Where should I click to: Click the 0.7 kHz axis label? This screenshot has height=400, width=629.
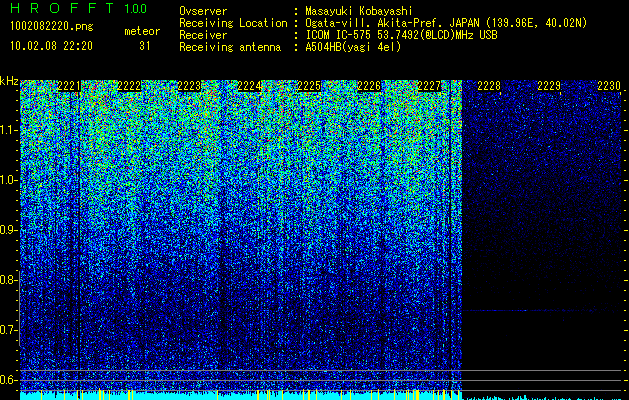[x=9, y=330]
